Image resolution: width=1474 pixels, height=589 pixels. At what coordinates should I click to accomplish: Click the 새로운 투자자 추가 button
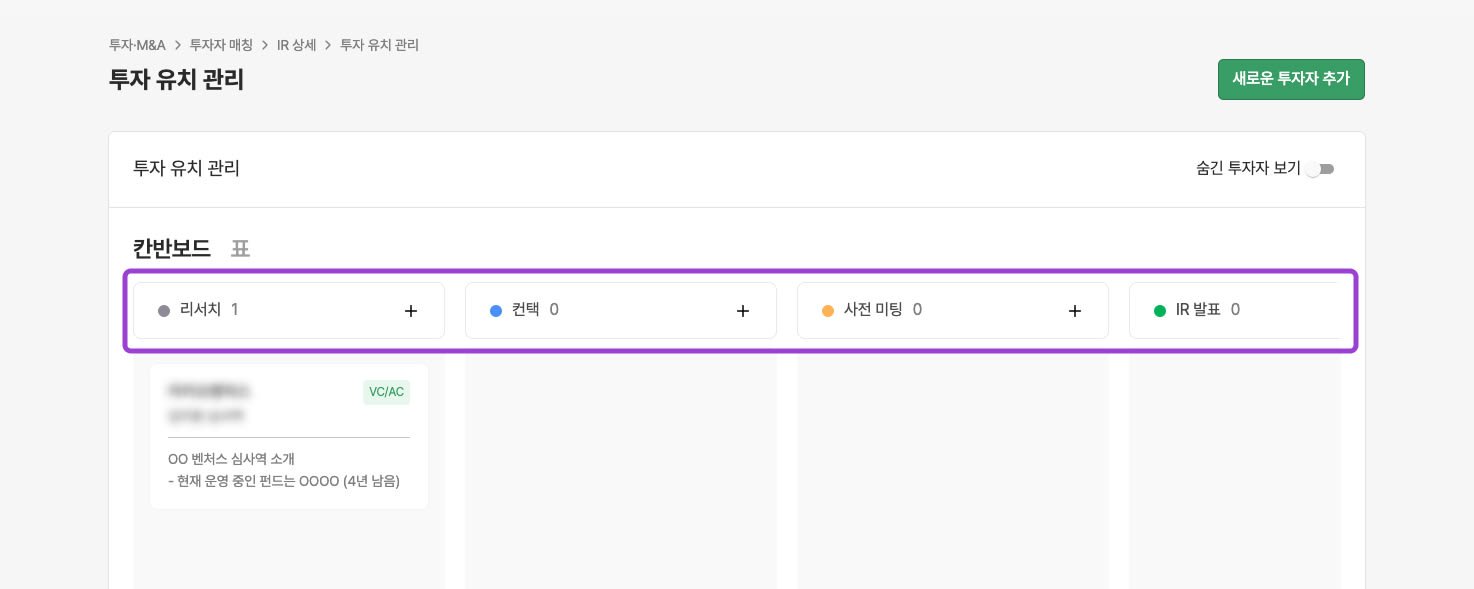(1291, 79)
